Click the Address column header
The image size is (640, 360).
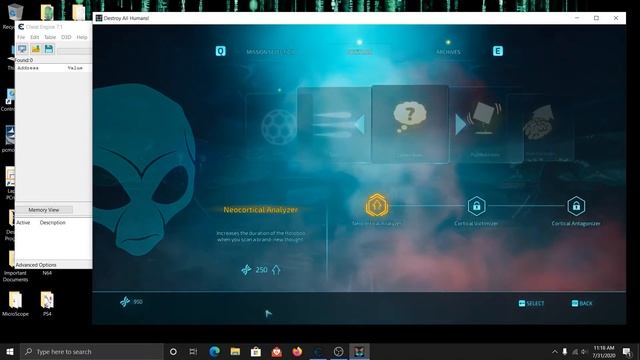28,68
